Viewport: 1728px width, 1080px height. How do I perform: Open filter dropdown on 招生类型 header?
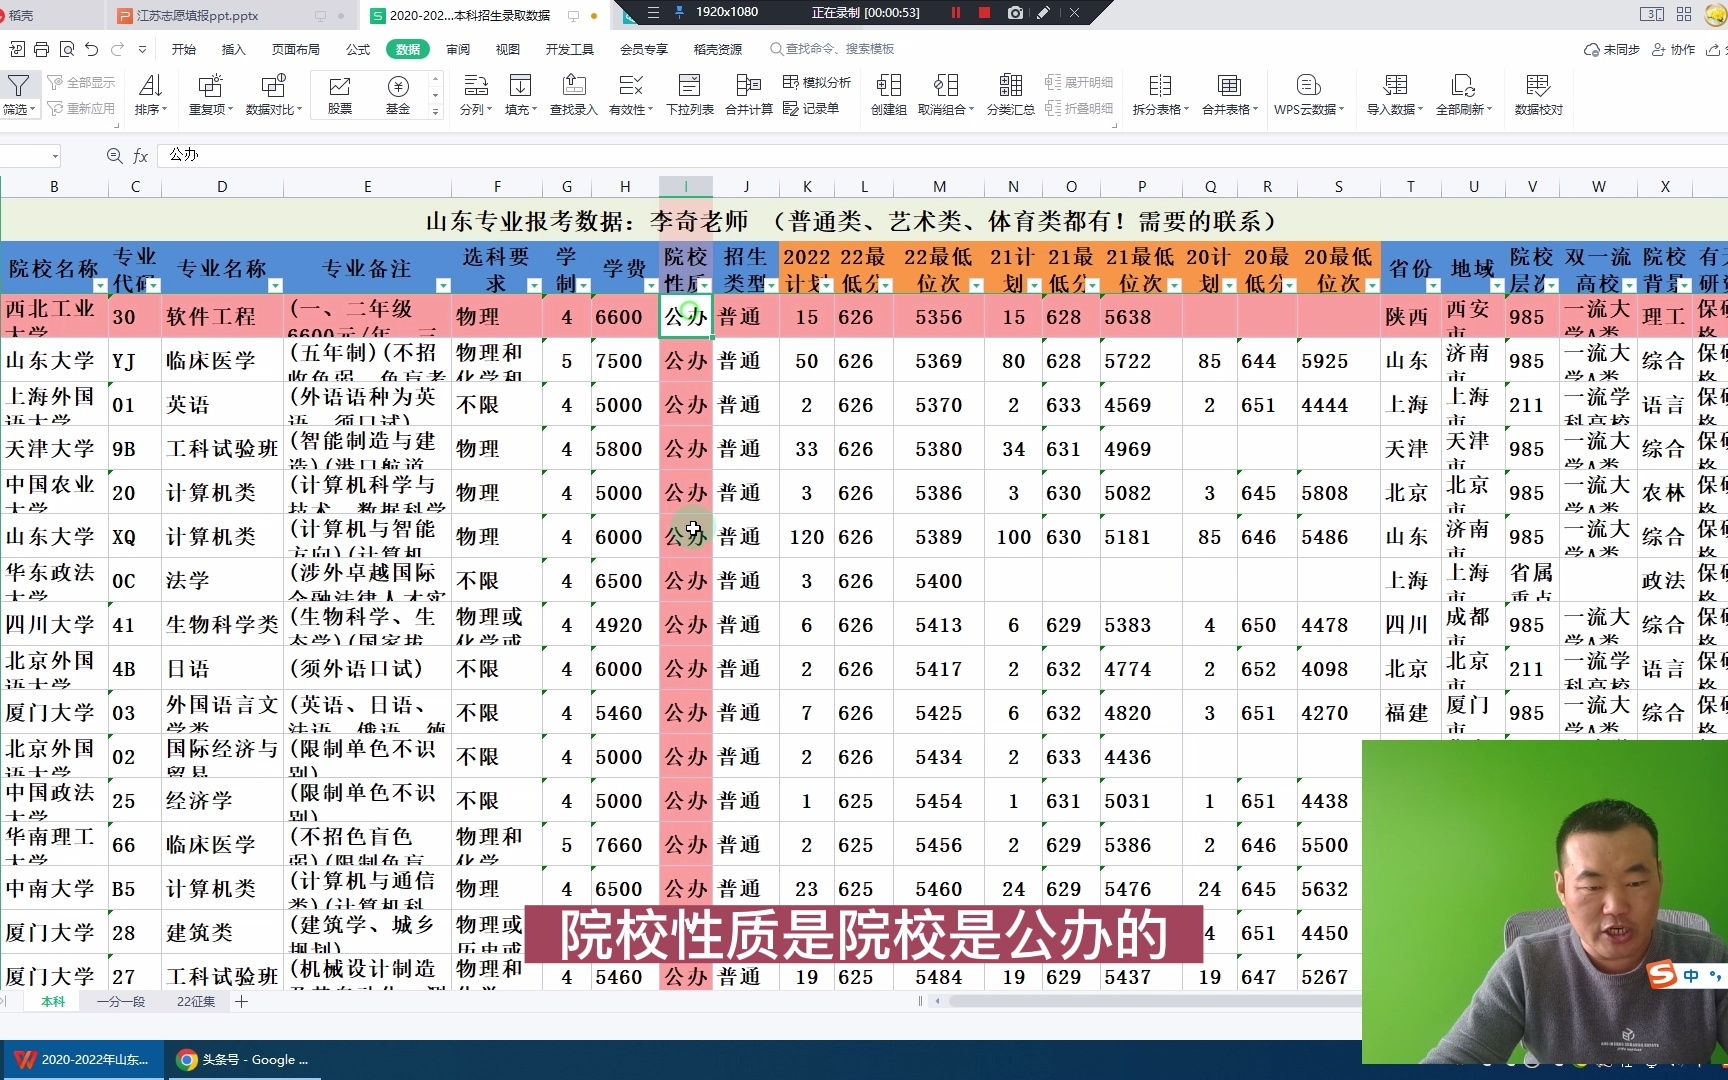pyautogui.click(x=771, y=286)
